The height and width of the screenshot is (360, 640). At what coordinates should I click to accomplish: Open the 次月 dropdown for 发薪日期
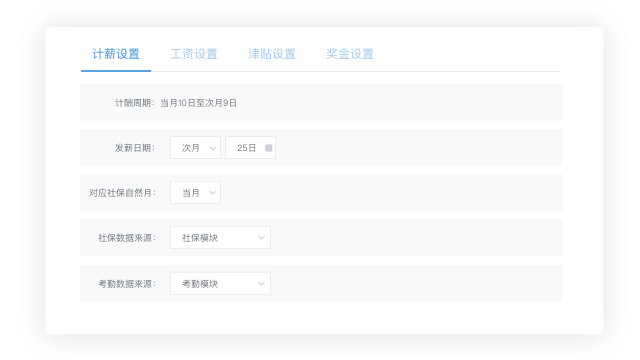(x=196, y=148)
